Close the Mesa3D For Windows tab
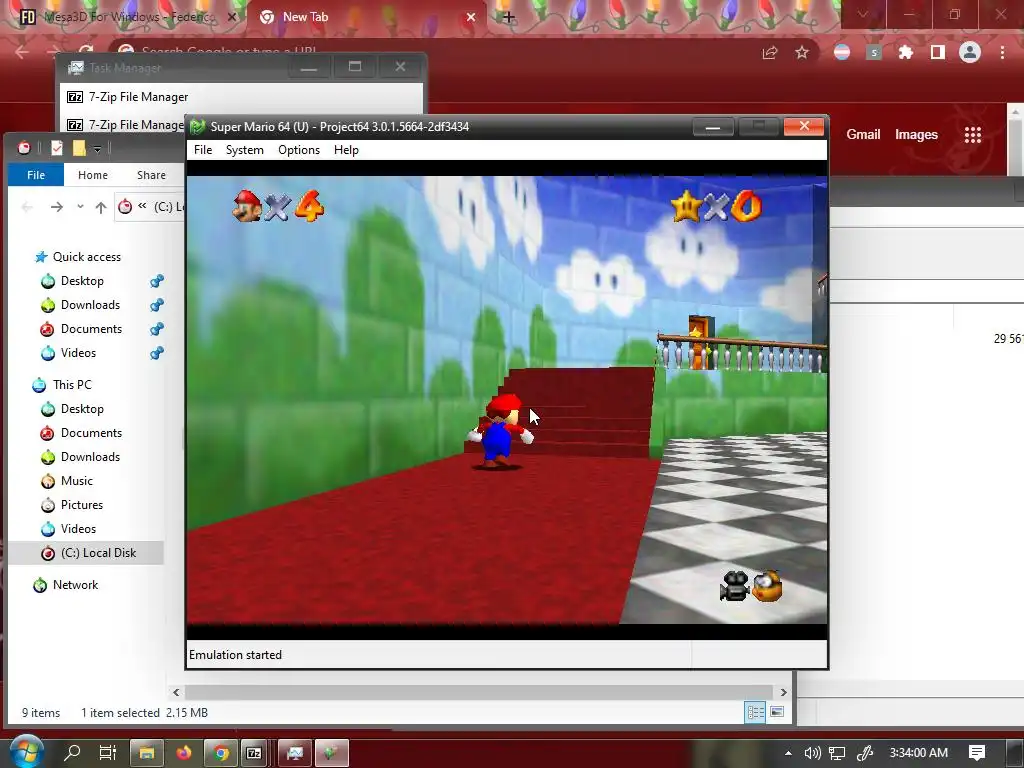The image size is (1024, 768). [232, 17]
